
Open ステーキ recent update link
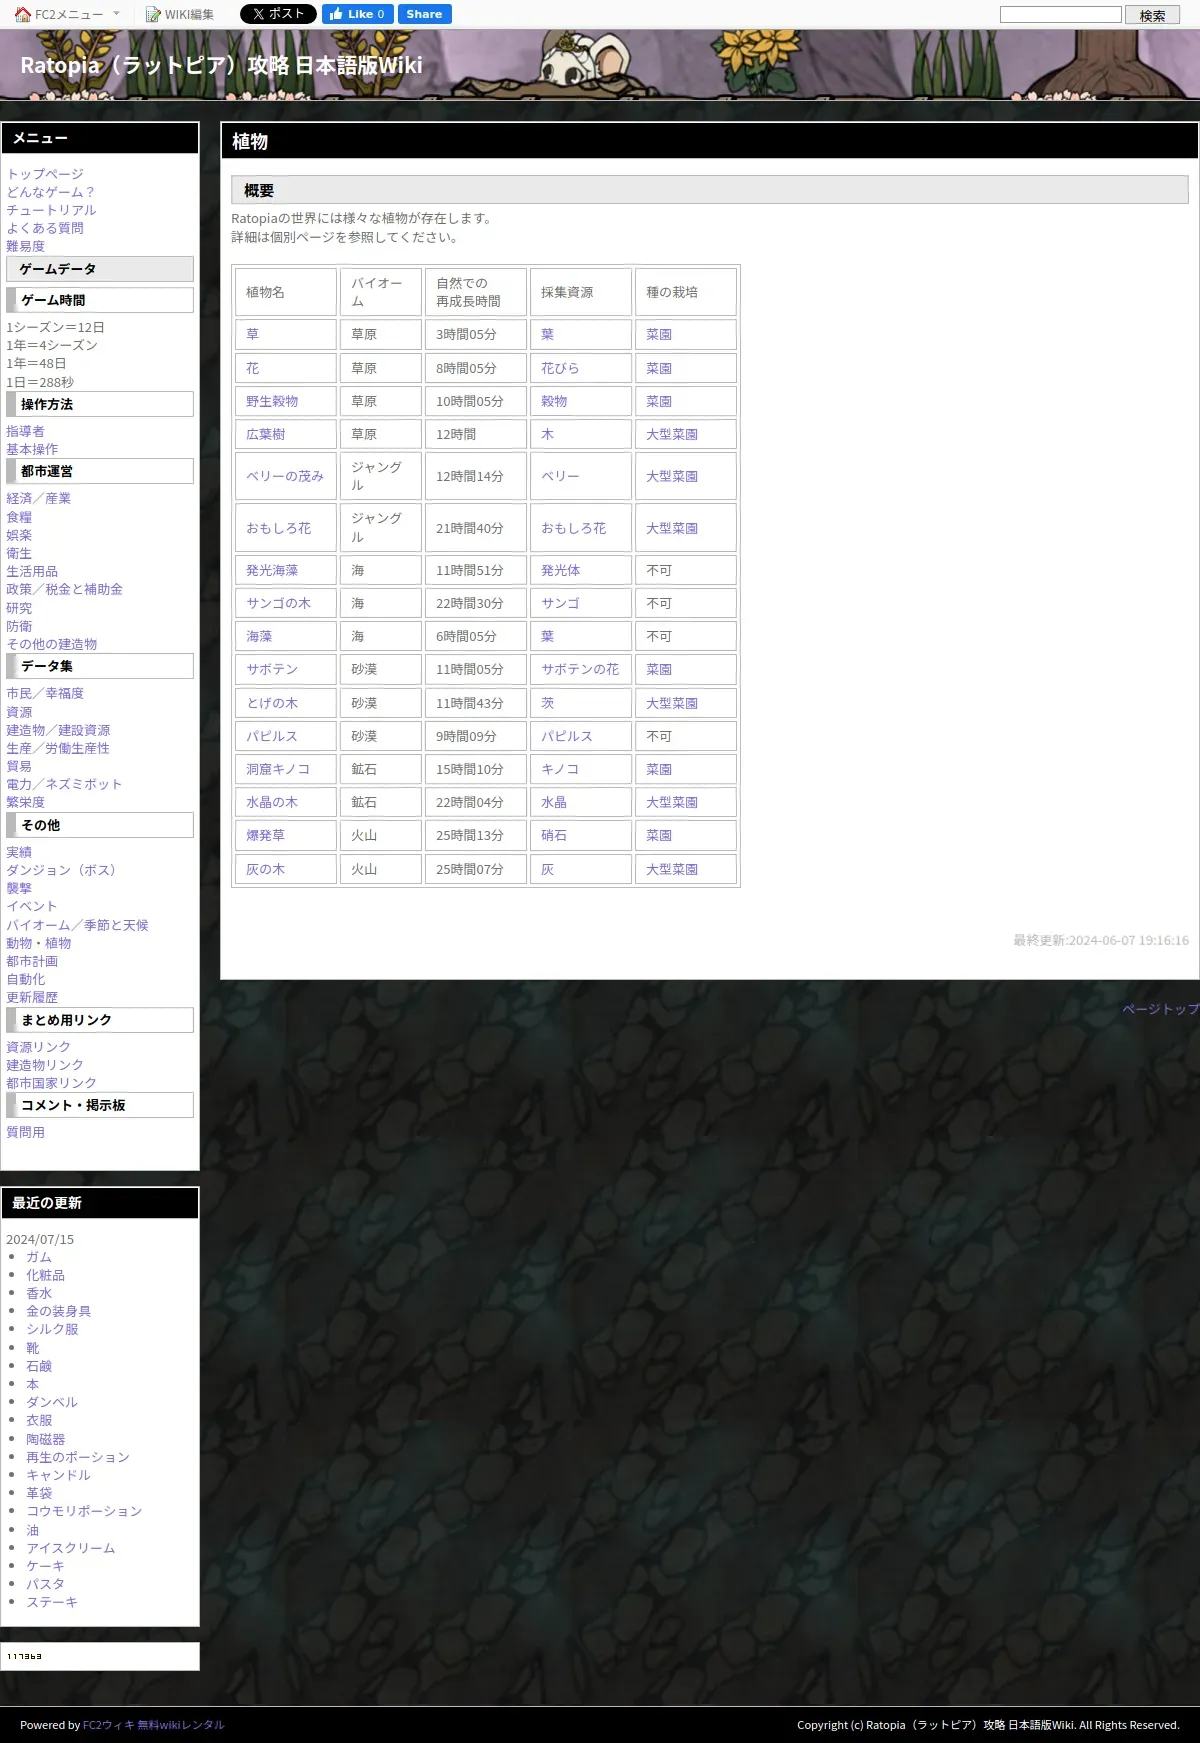52,1602
